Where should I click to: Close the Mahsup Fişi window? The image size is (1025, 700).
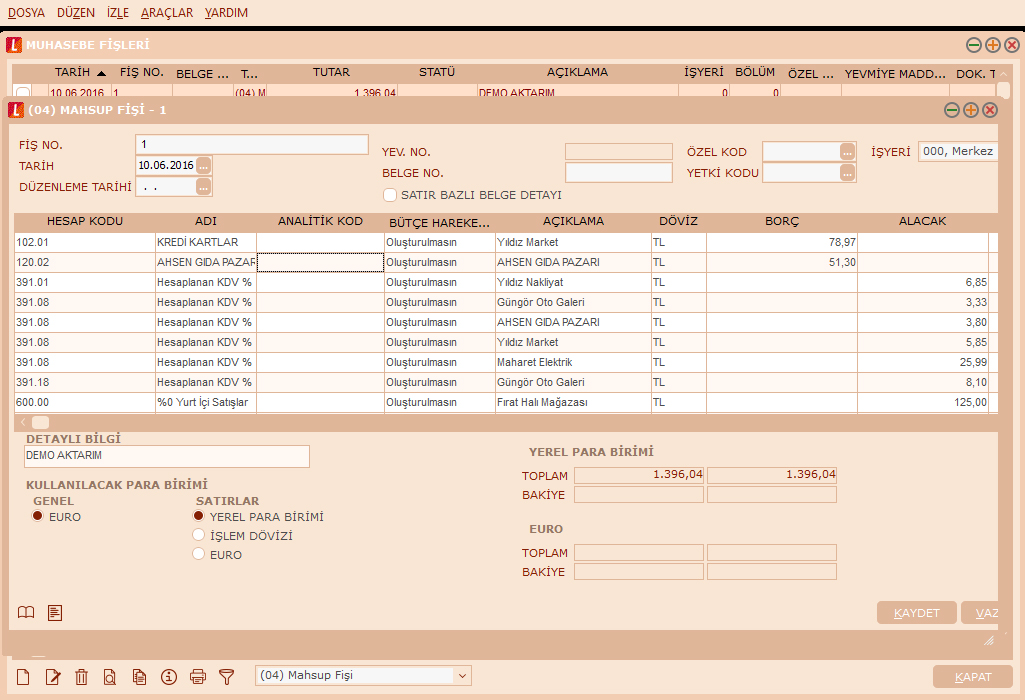tap(990, 110)
